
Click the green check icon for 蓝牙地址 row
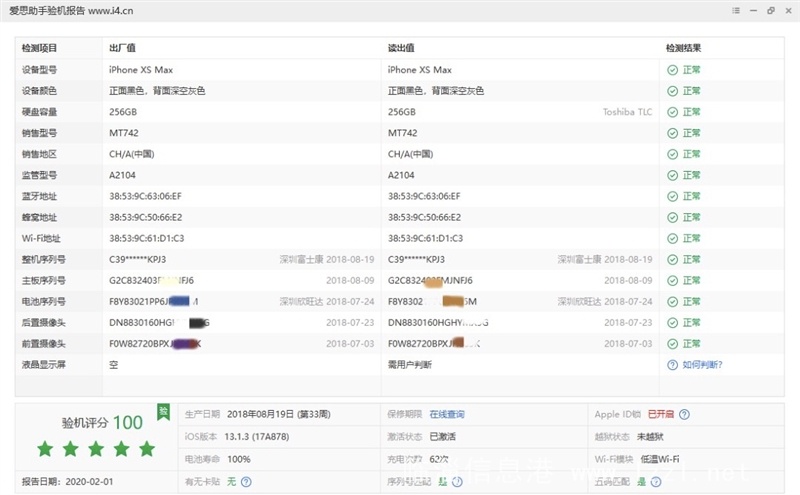(x=672, y=196)
